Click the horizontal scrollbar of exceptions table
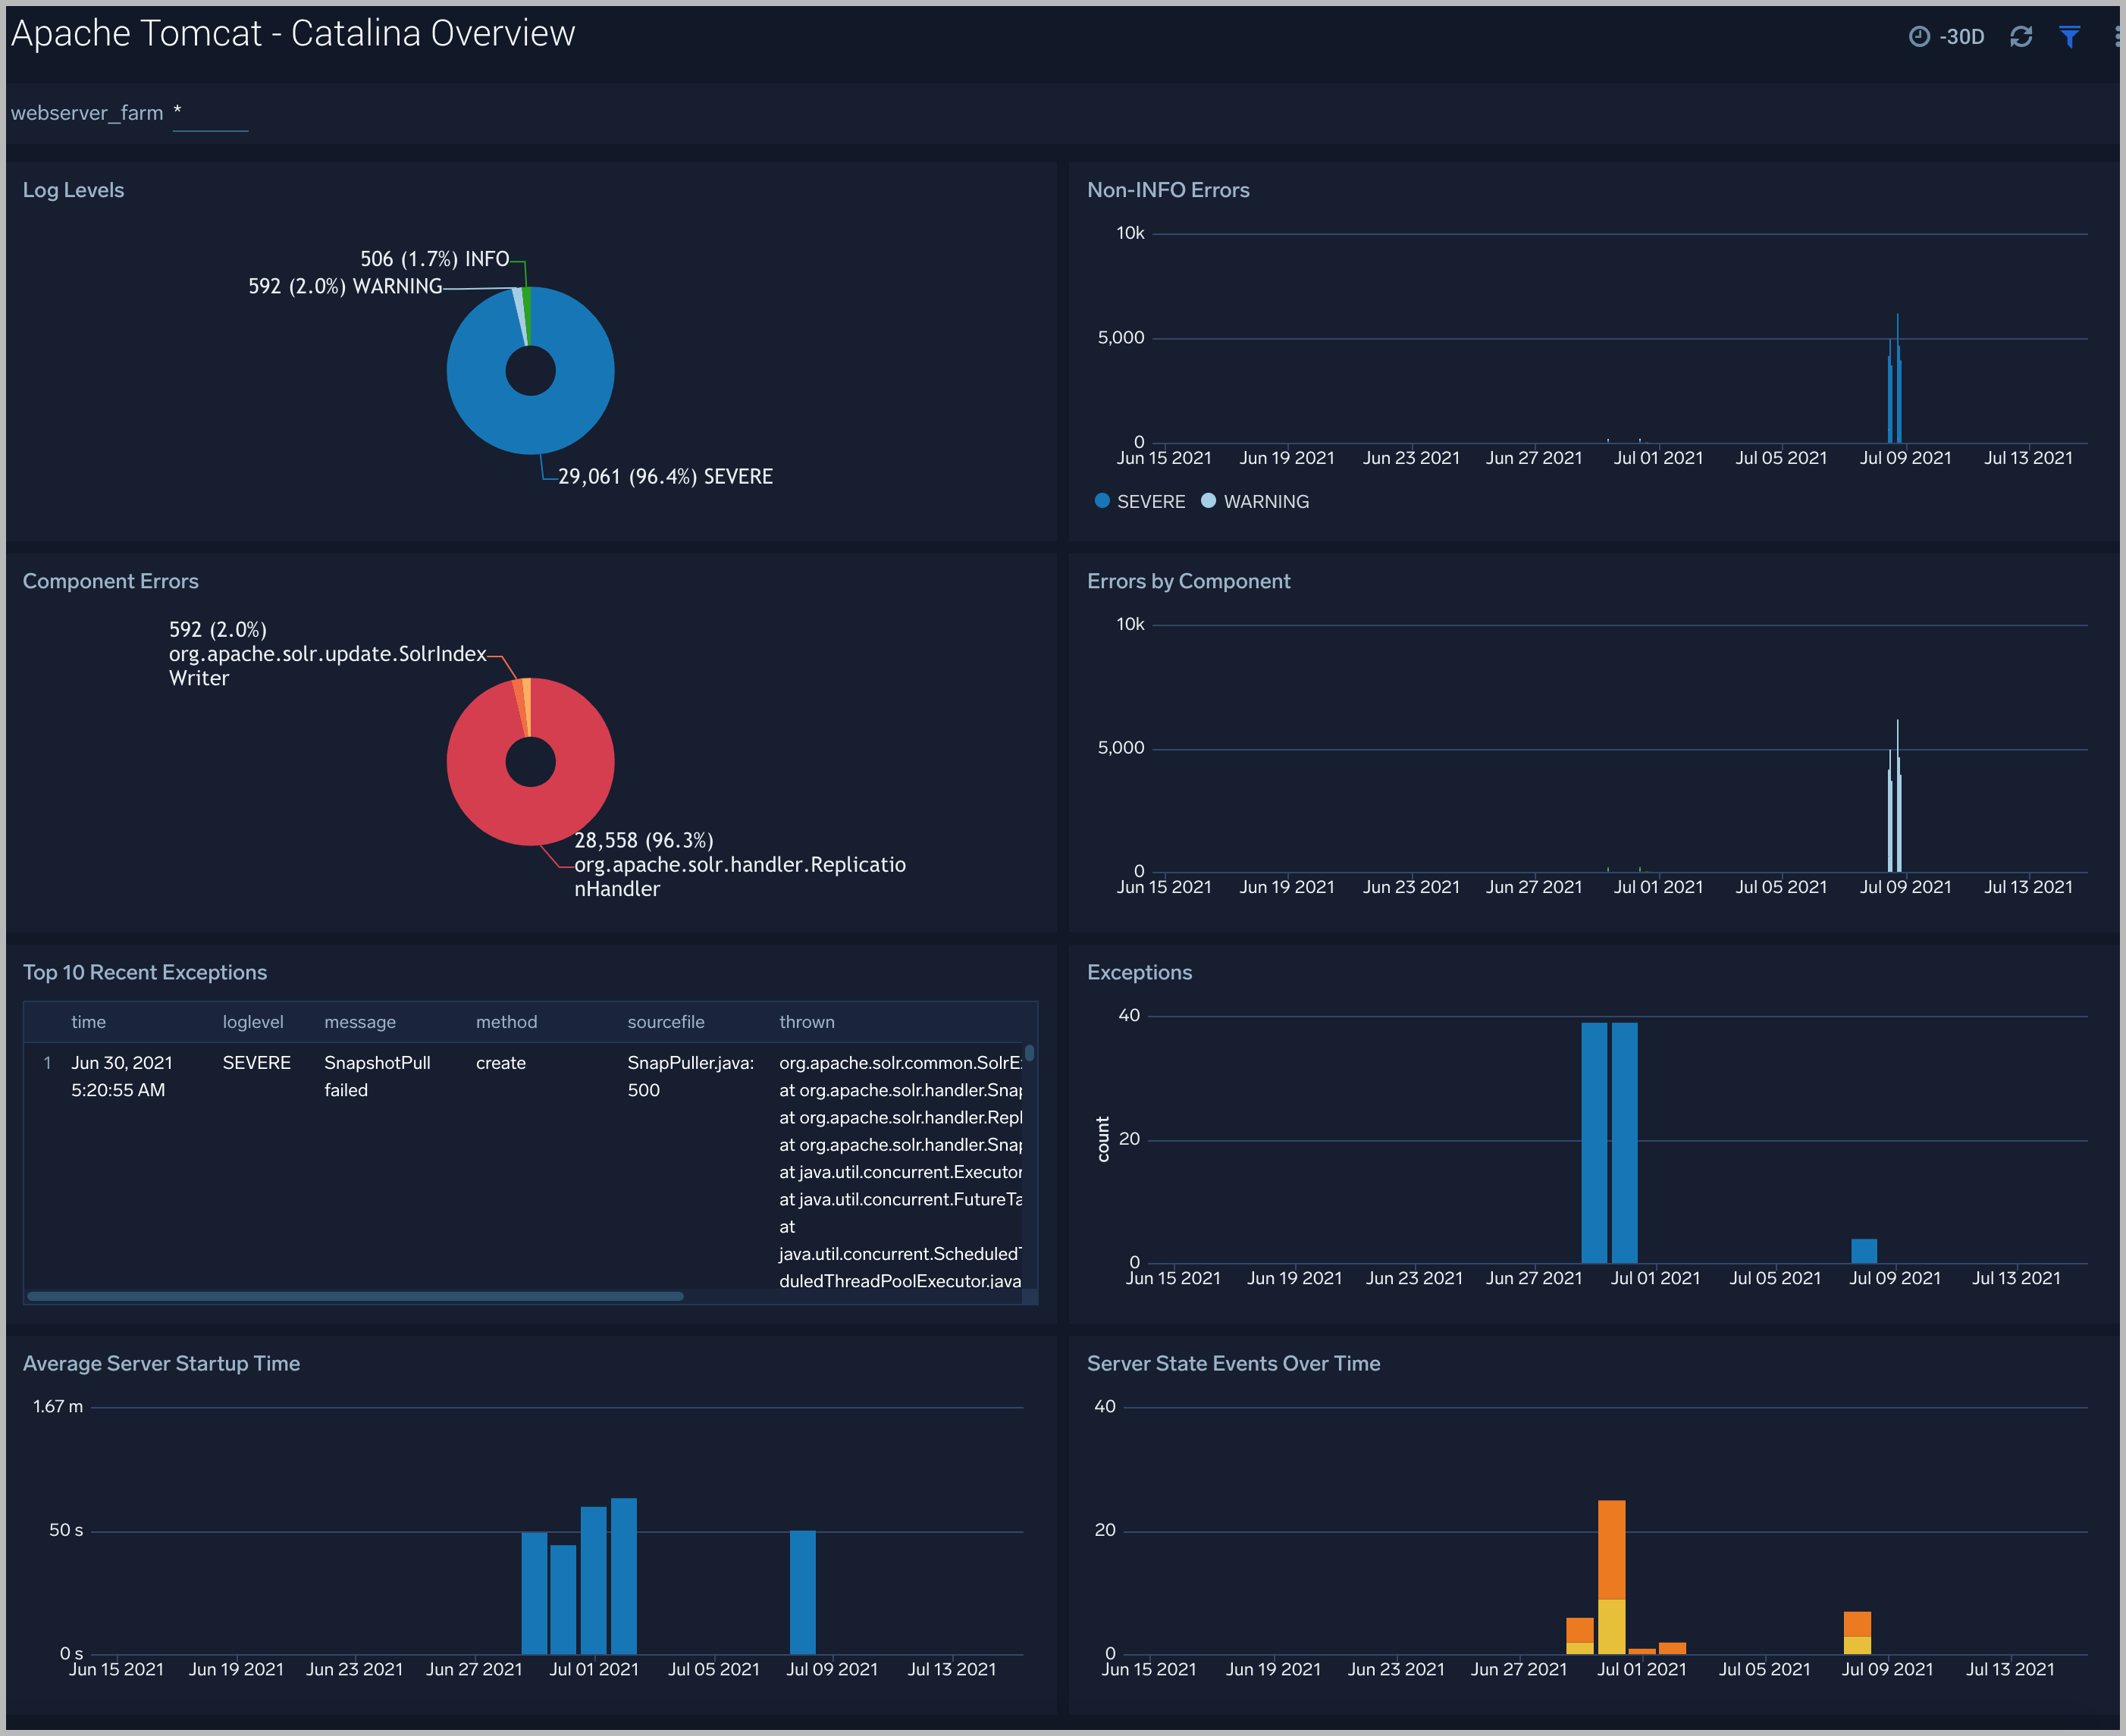This screenshot has height=1736, width=2126. pos(355,1296)
